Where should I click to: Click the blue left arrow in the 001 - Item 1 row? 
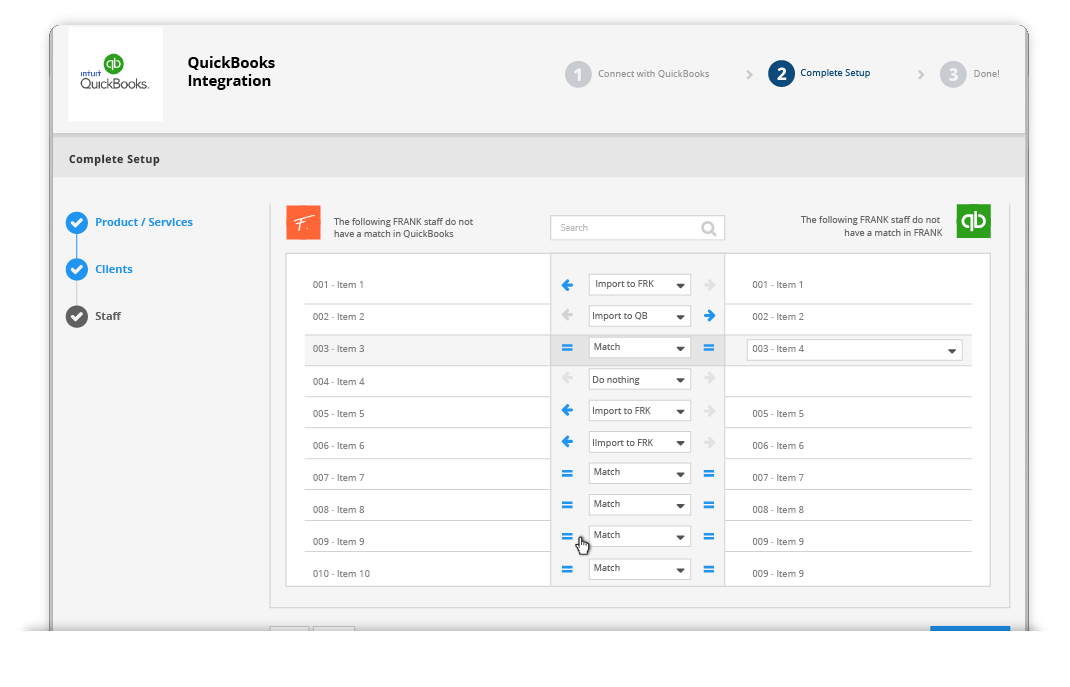coord(567,285)
